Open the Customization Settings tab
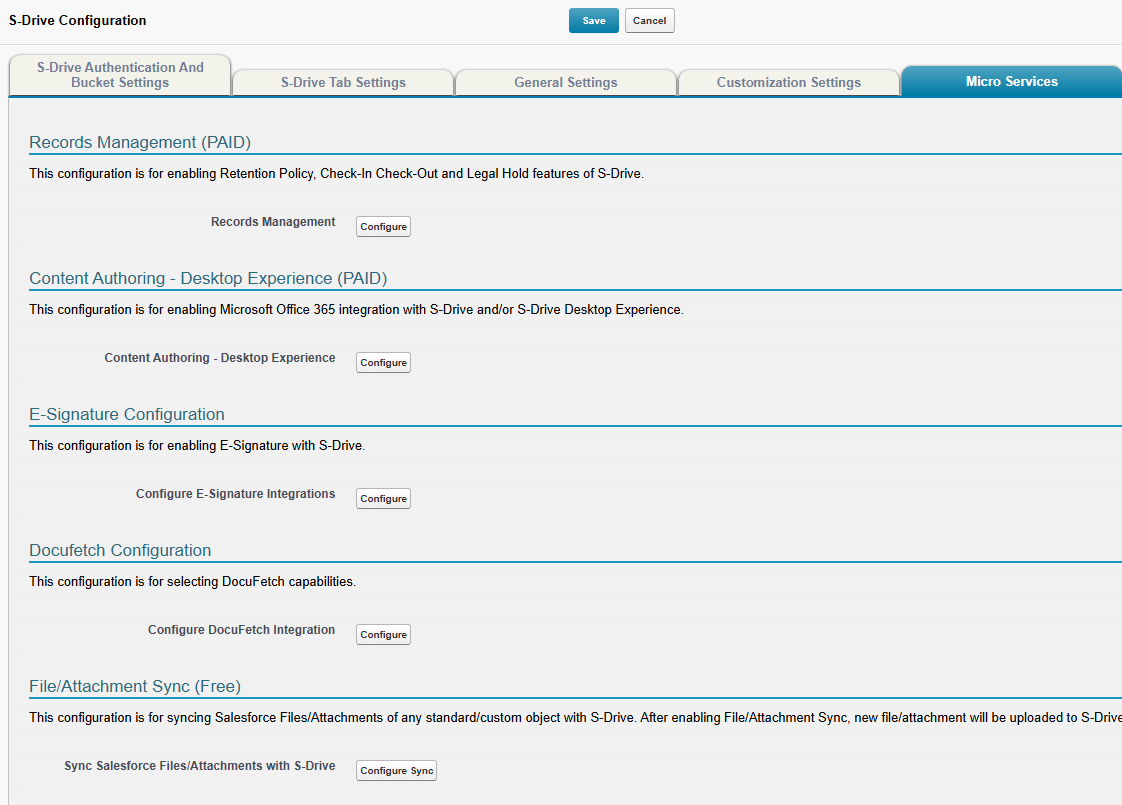Viewport: 1122px width, 805px height. coord(788,83)
